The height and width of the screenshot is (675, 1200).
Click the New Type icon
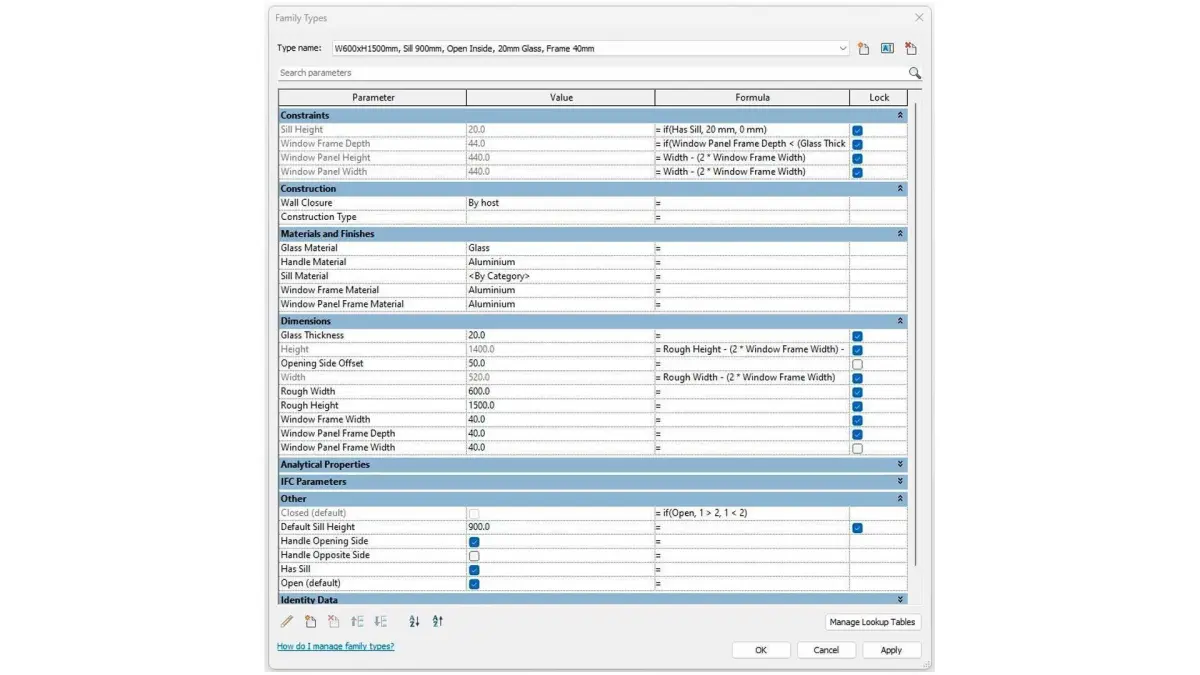pyautogui.click(x=864, y=48)
